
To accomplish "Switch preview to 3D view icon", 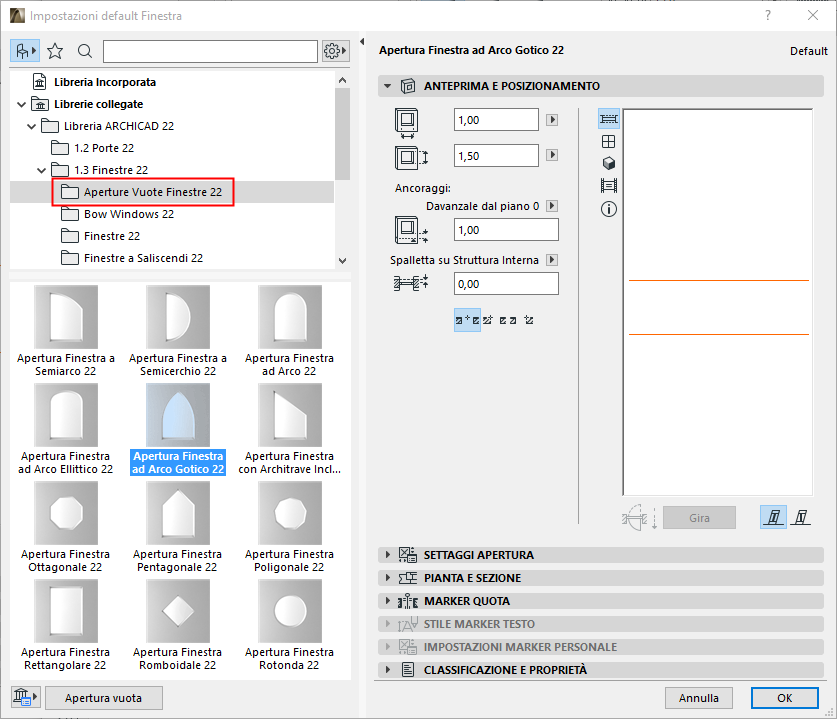I will pyautogui.click(x=609, y=163).
